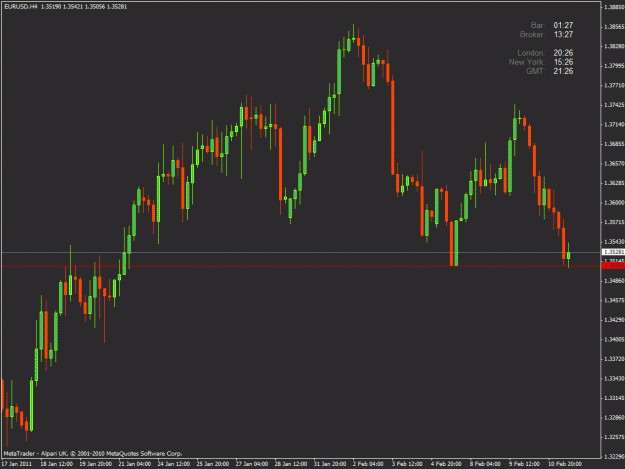Click the 17 Jan 2011 date label
The height and width of the screenshot is (469, 625).
tap(16, 464)
